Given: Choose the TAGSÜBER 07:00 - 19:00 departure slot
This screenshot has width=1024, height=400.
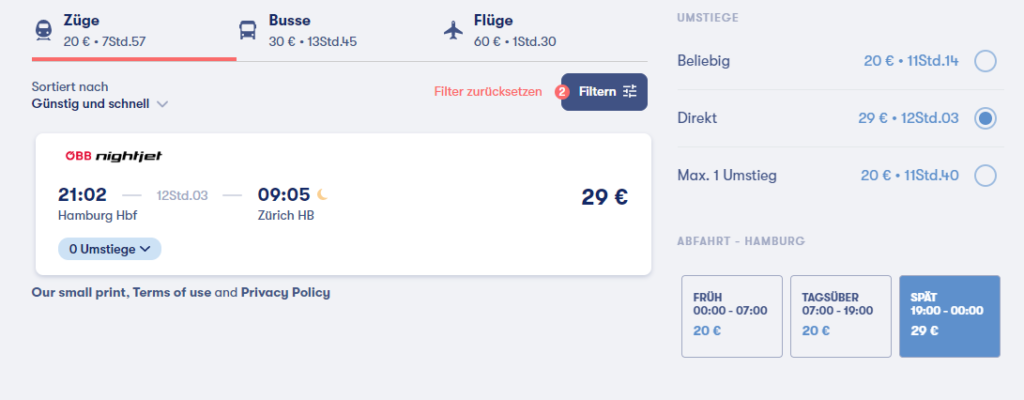Looking at the screenshot, I should tap(840, 316).
